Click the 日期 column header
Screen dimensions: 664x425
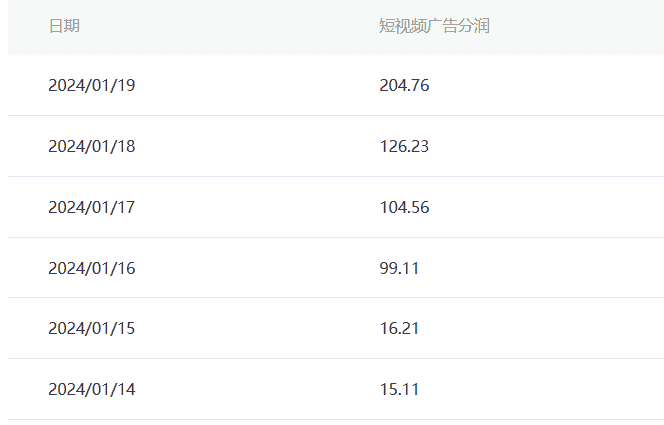(x=64, y=26)
